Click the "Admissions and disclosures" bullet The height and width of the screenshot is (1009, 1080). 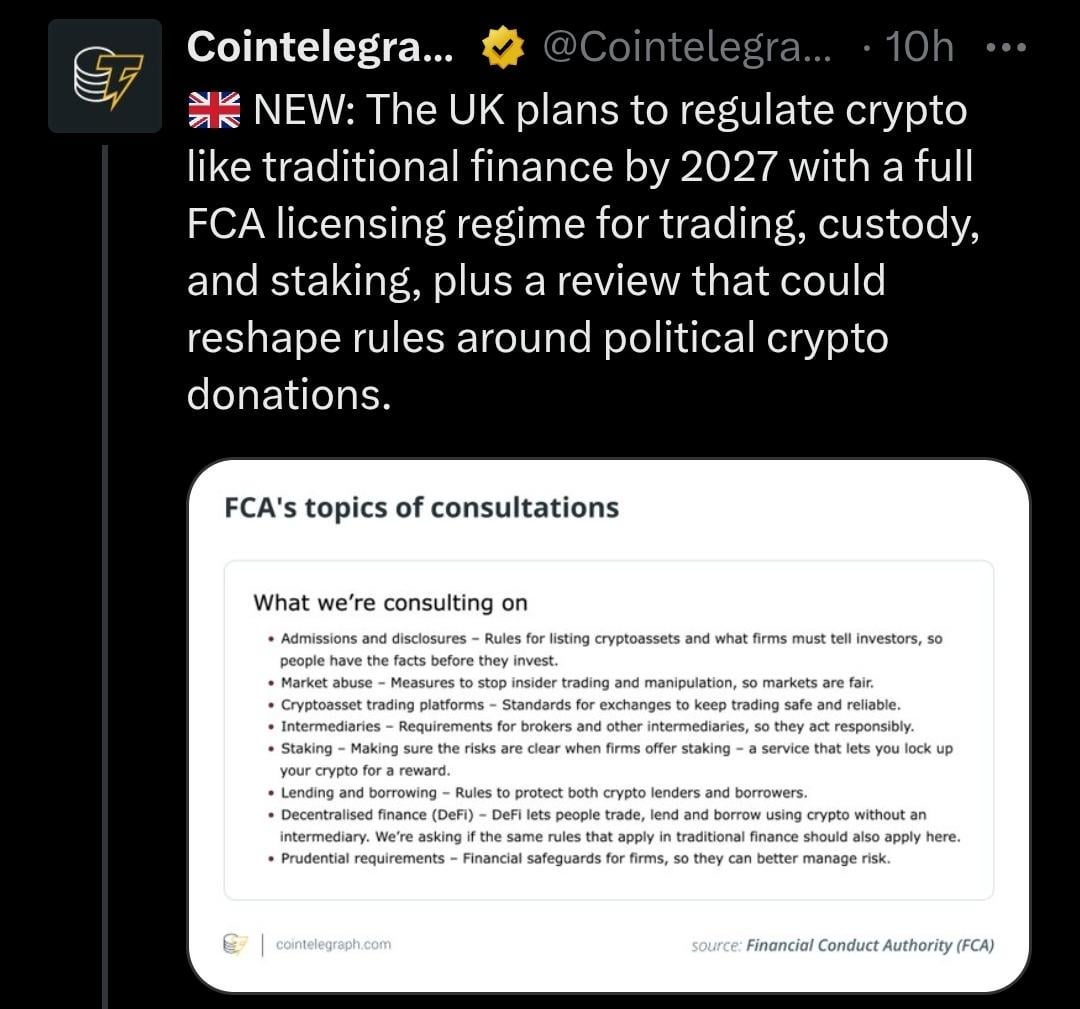coord(373,638)
